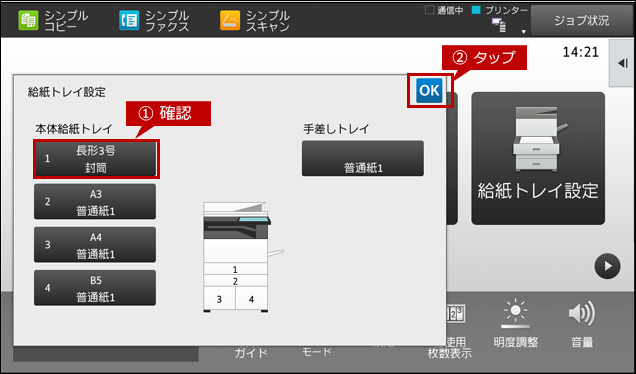The image size is (636, 374).
Task: Open the Job Status (ジョブ状況) button
Action: (x=581, y=21)
